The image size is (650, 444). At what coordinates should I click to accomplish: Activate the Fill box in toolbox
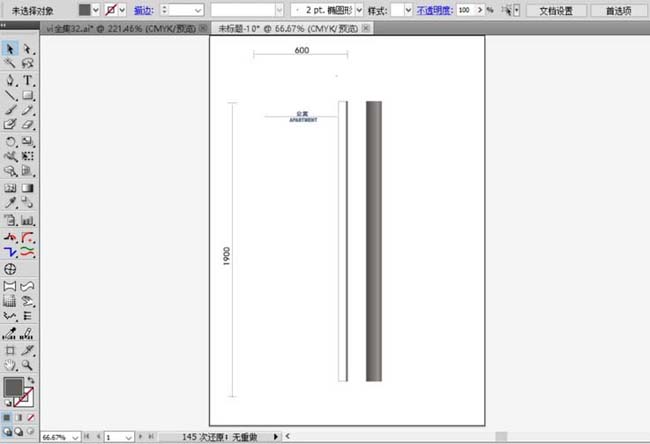click(13, 387)
